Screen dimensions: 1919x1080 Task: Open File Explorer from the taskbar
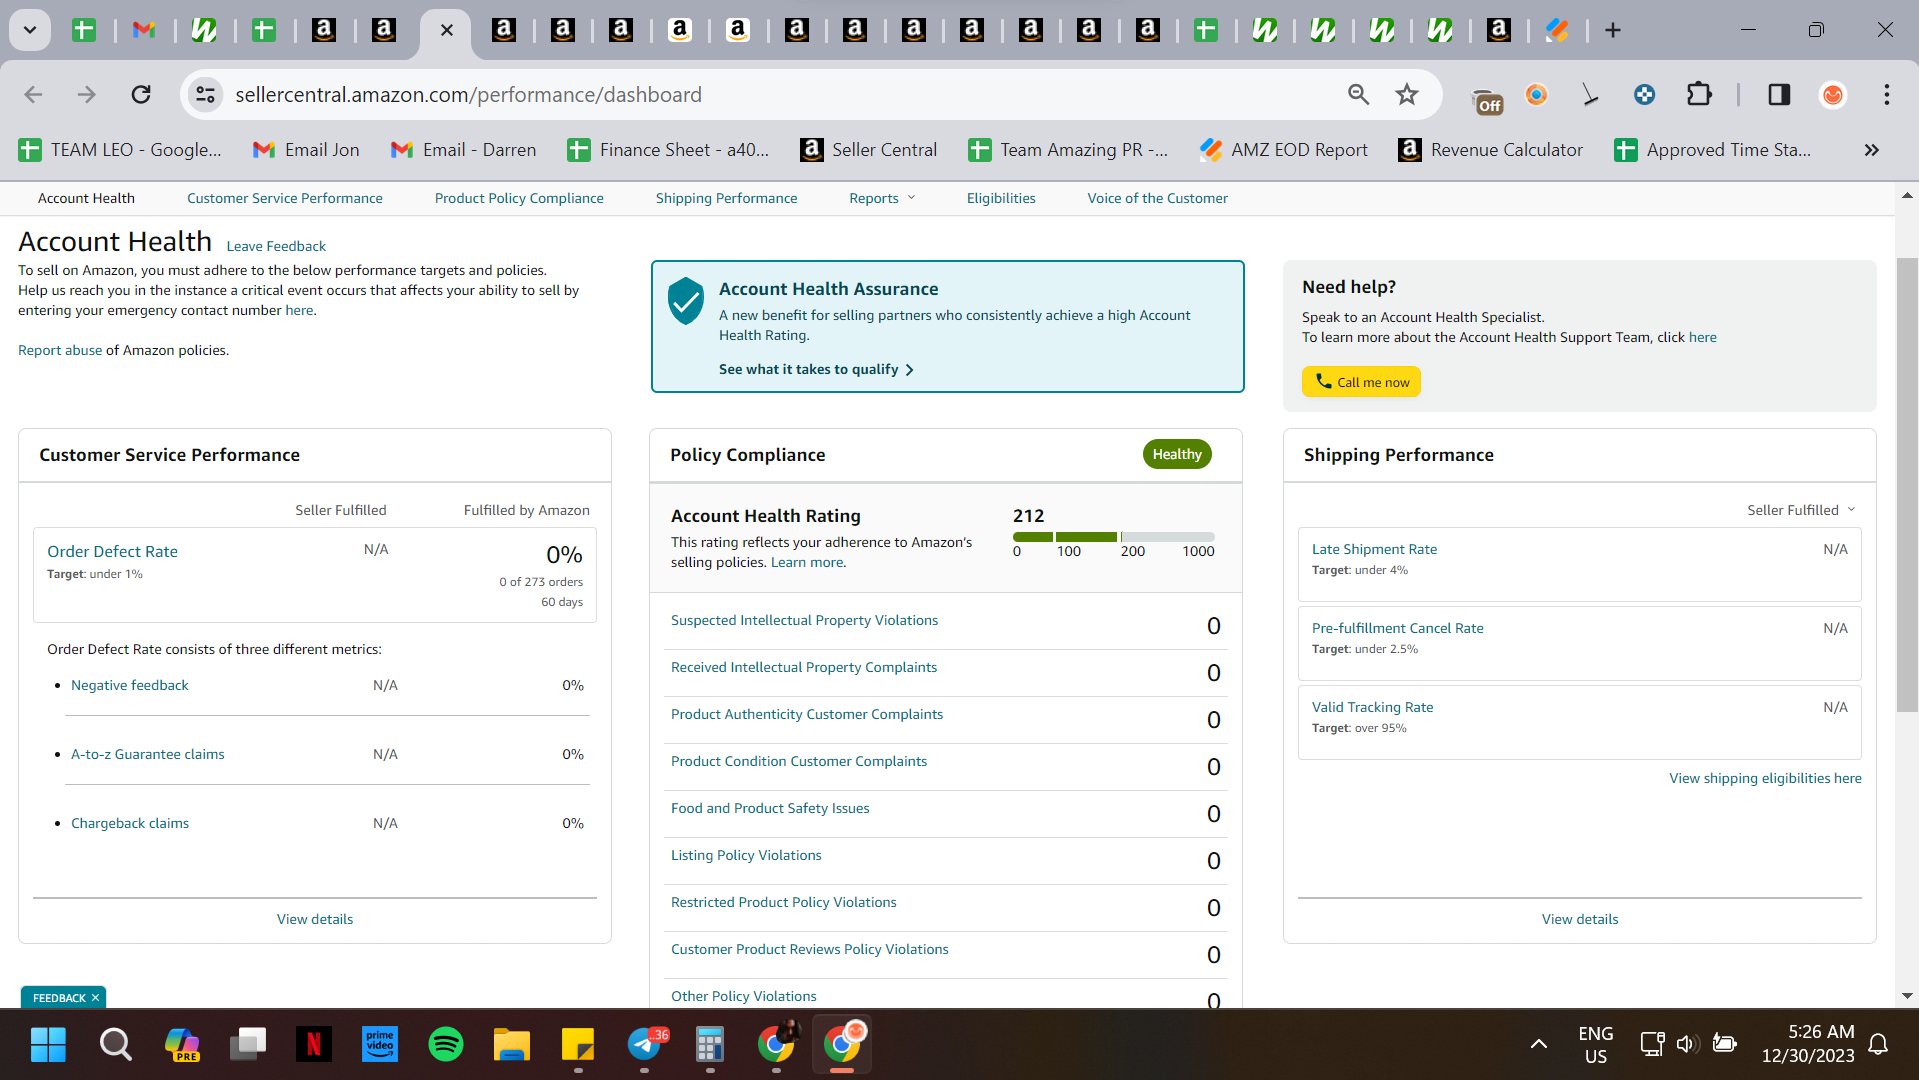[512, 1044]
